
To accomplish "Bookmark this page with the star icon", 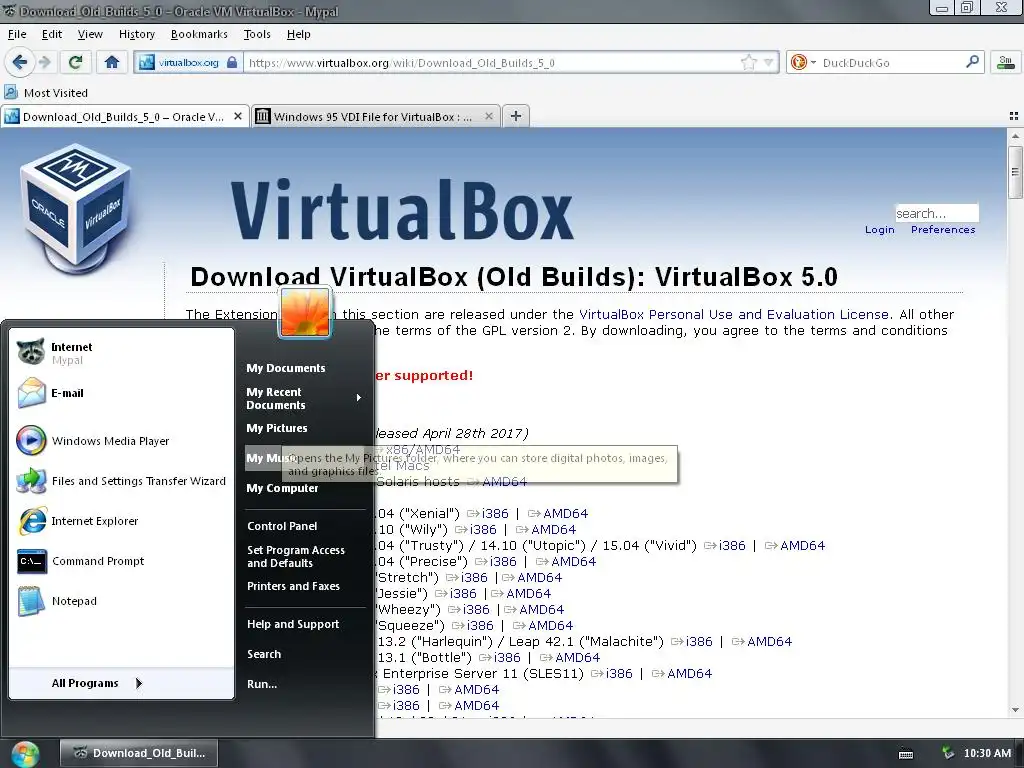I will tap(748, 63).
